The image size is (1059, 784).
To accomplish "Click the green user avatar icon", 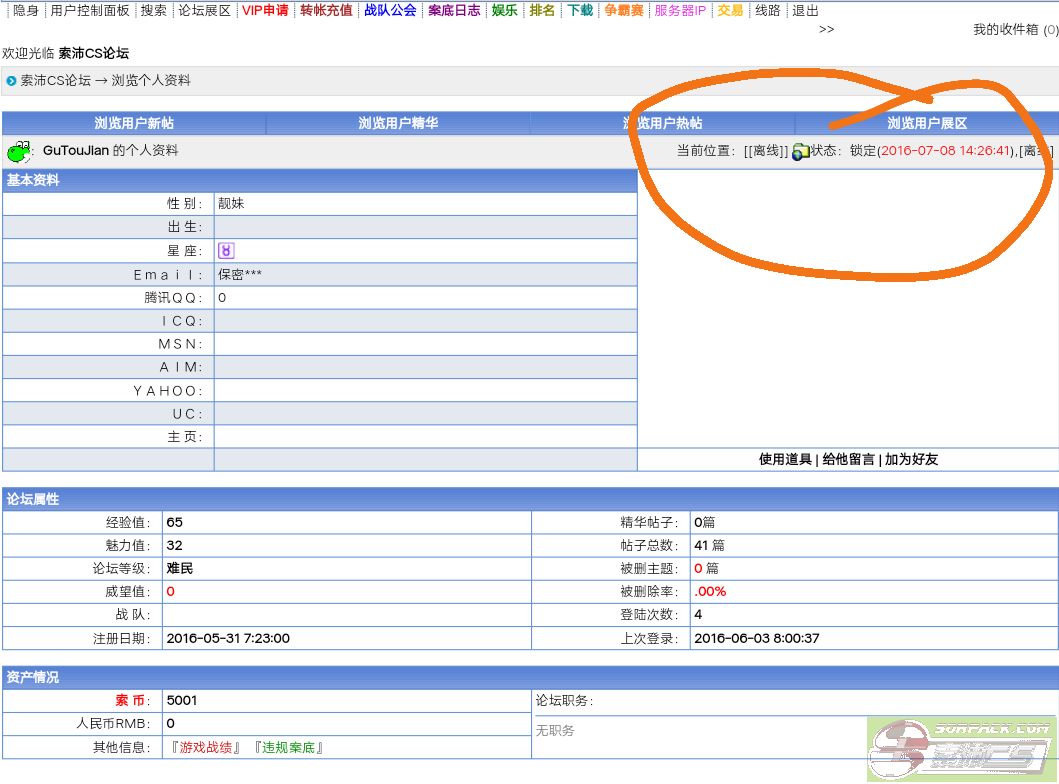I will tap(19, 151).
